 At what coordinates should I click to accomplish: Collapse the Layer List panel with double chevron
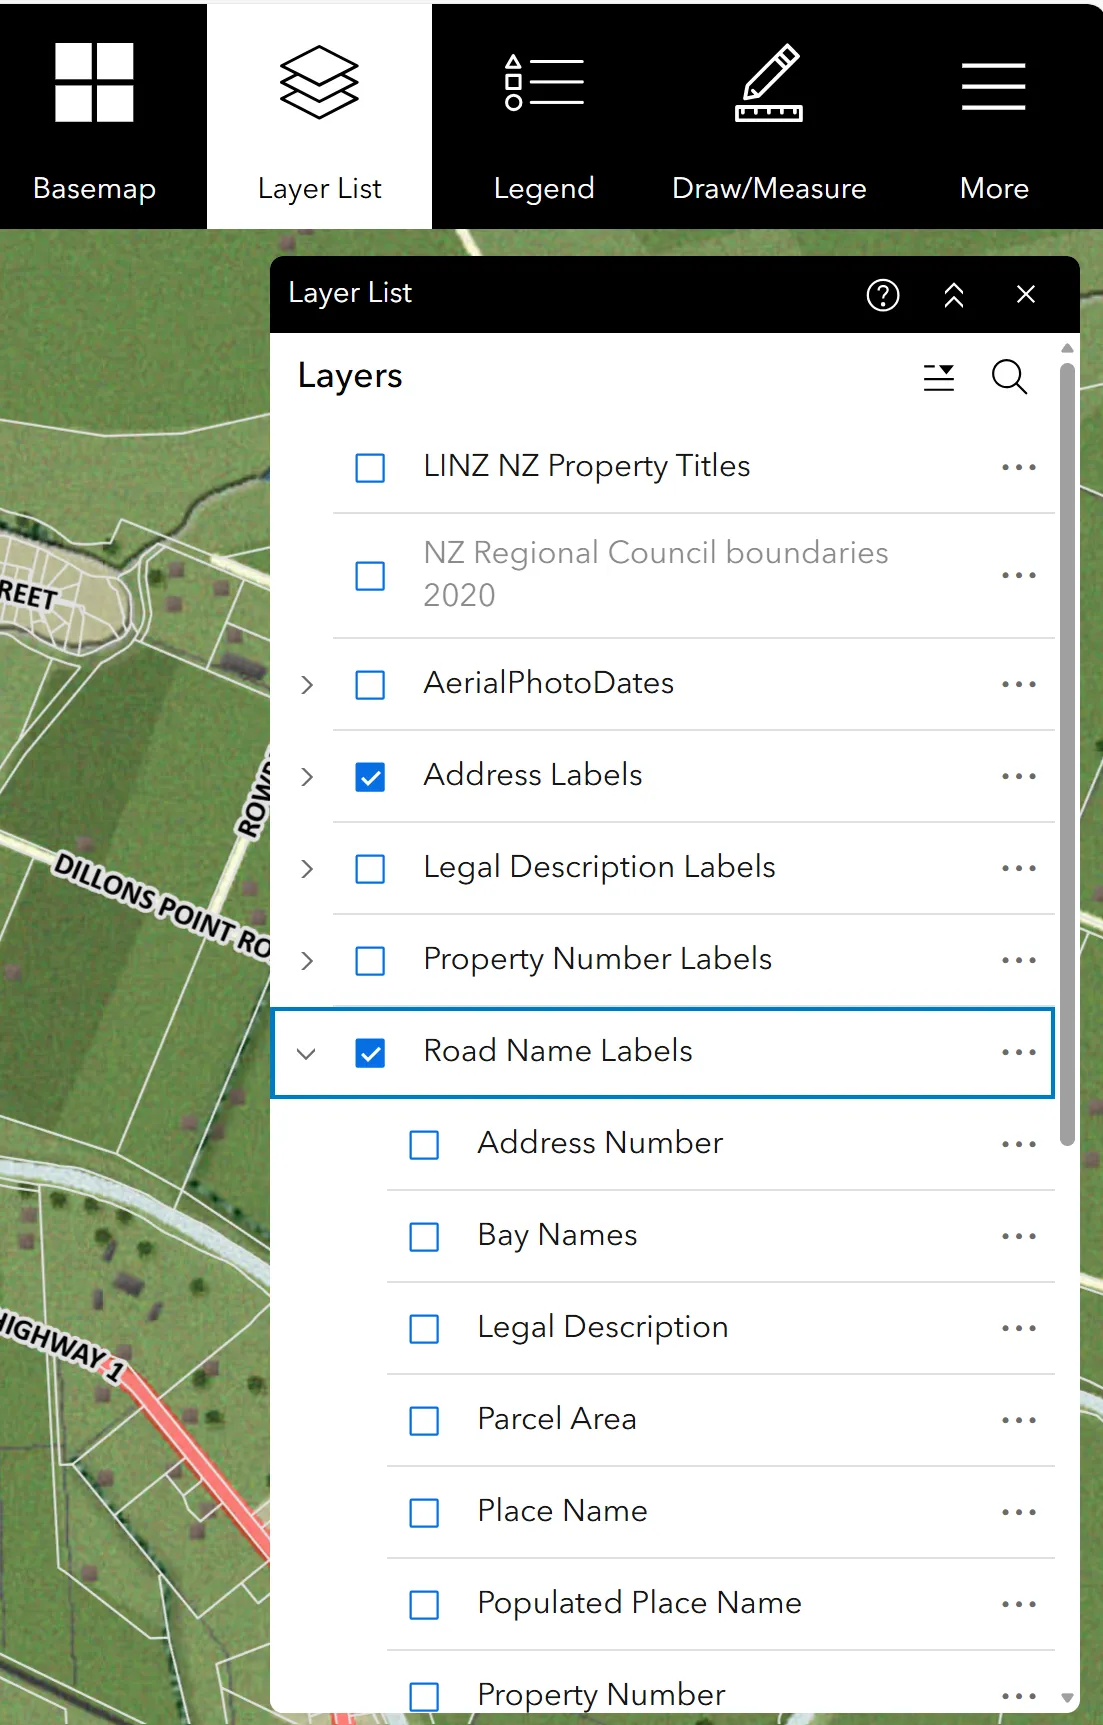(954, 295)
